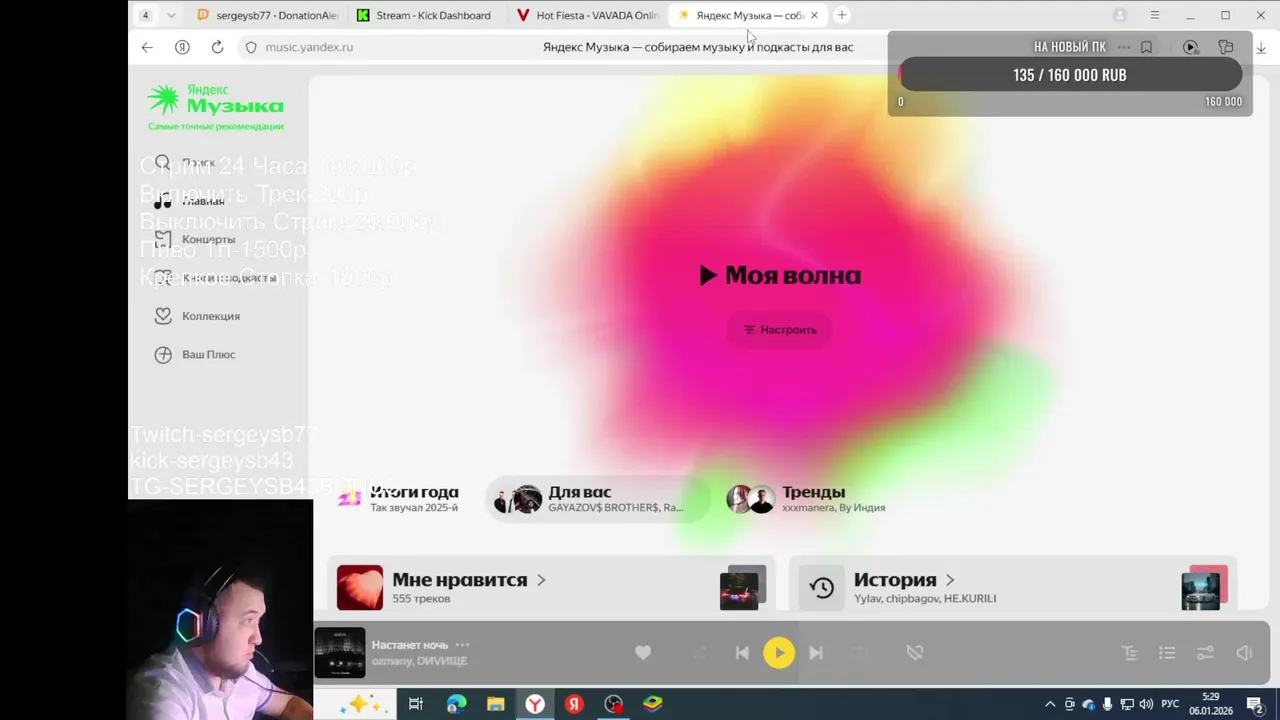Screen dimensions: 1280x720
Task: Open Windows notification center icon
Action: click(1254, 704)
